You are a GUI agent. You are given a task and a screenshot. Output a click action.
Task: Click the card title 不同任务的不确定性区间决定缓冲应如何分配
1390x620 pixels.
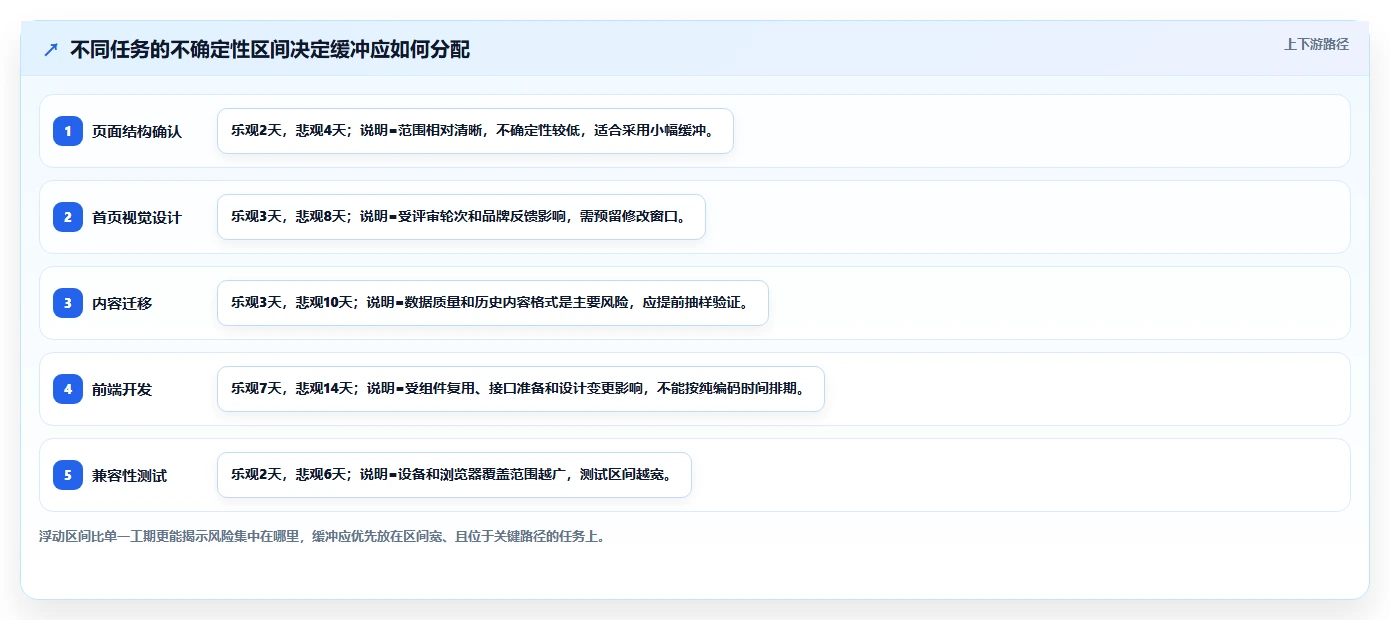coord(270,49)
